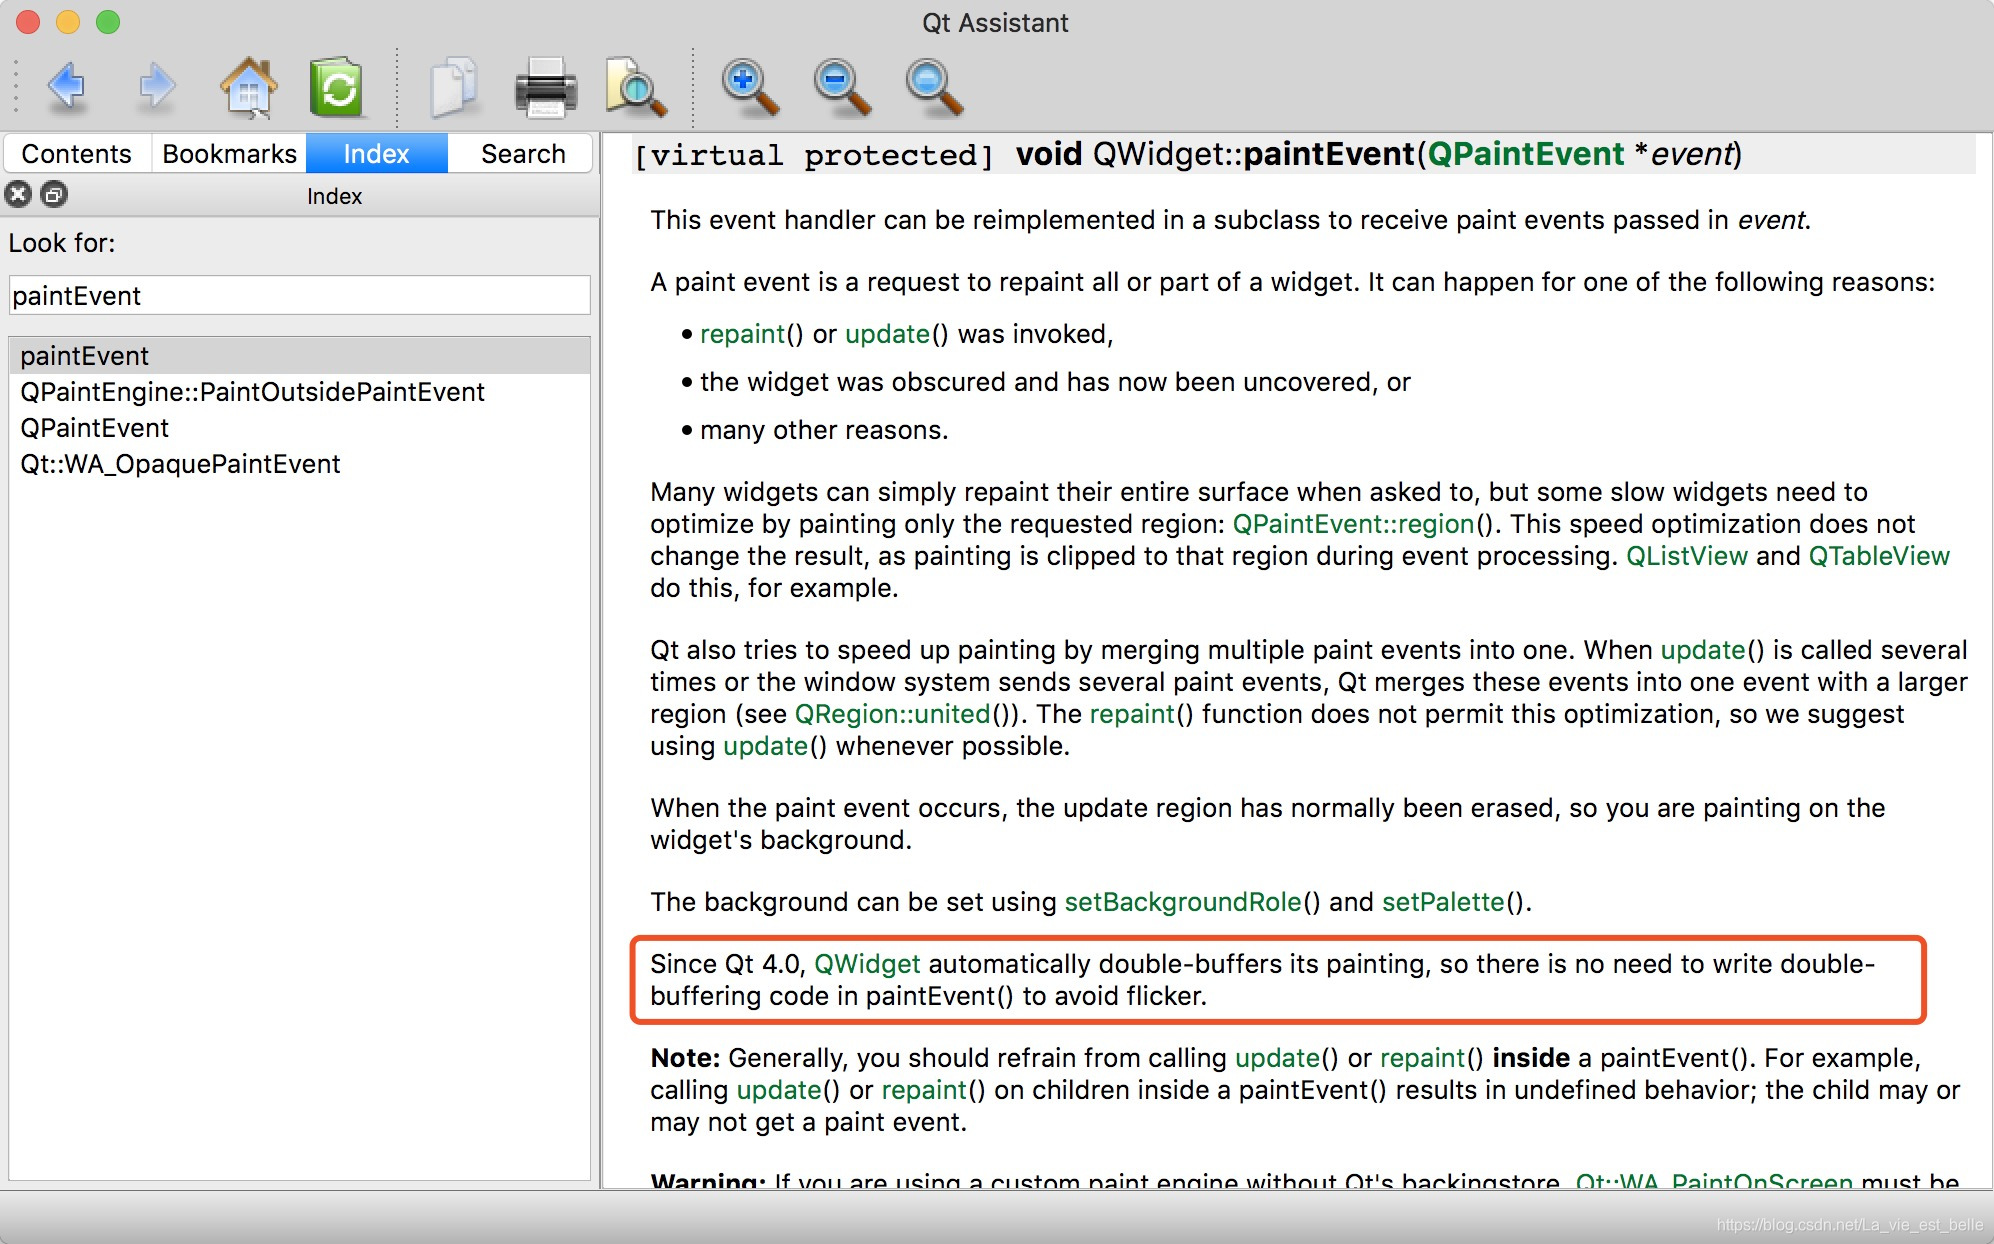The height and width of the screenshot is (1244, 1994).
Task: Open the QTableView link
Action: [x=1879, y=556]
